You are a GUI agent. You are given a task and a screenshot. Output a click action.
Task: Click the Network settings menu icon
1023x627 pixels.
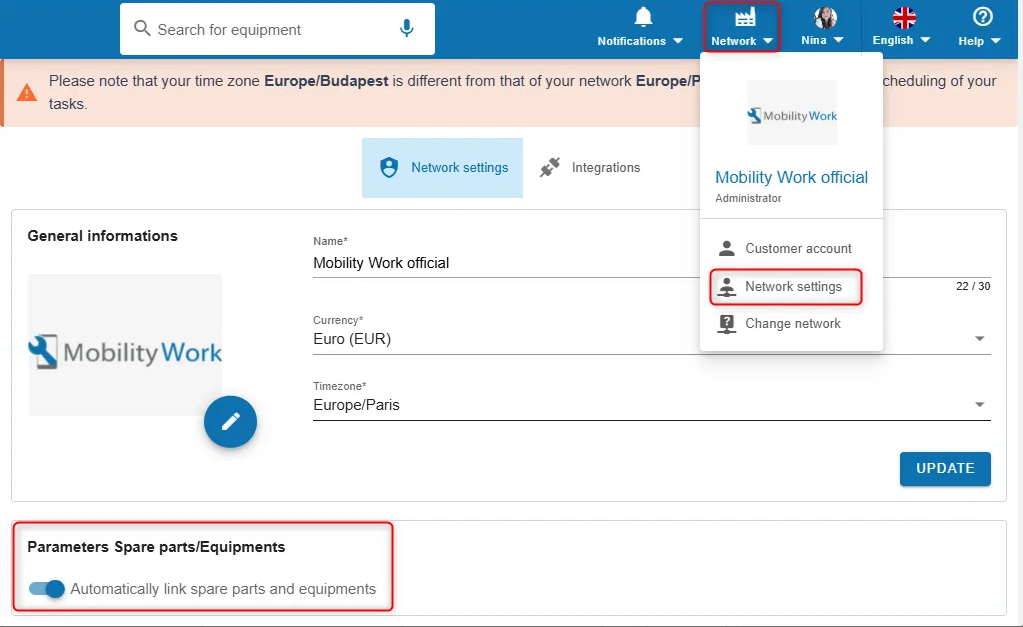coord(726,286)
